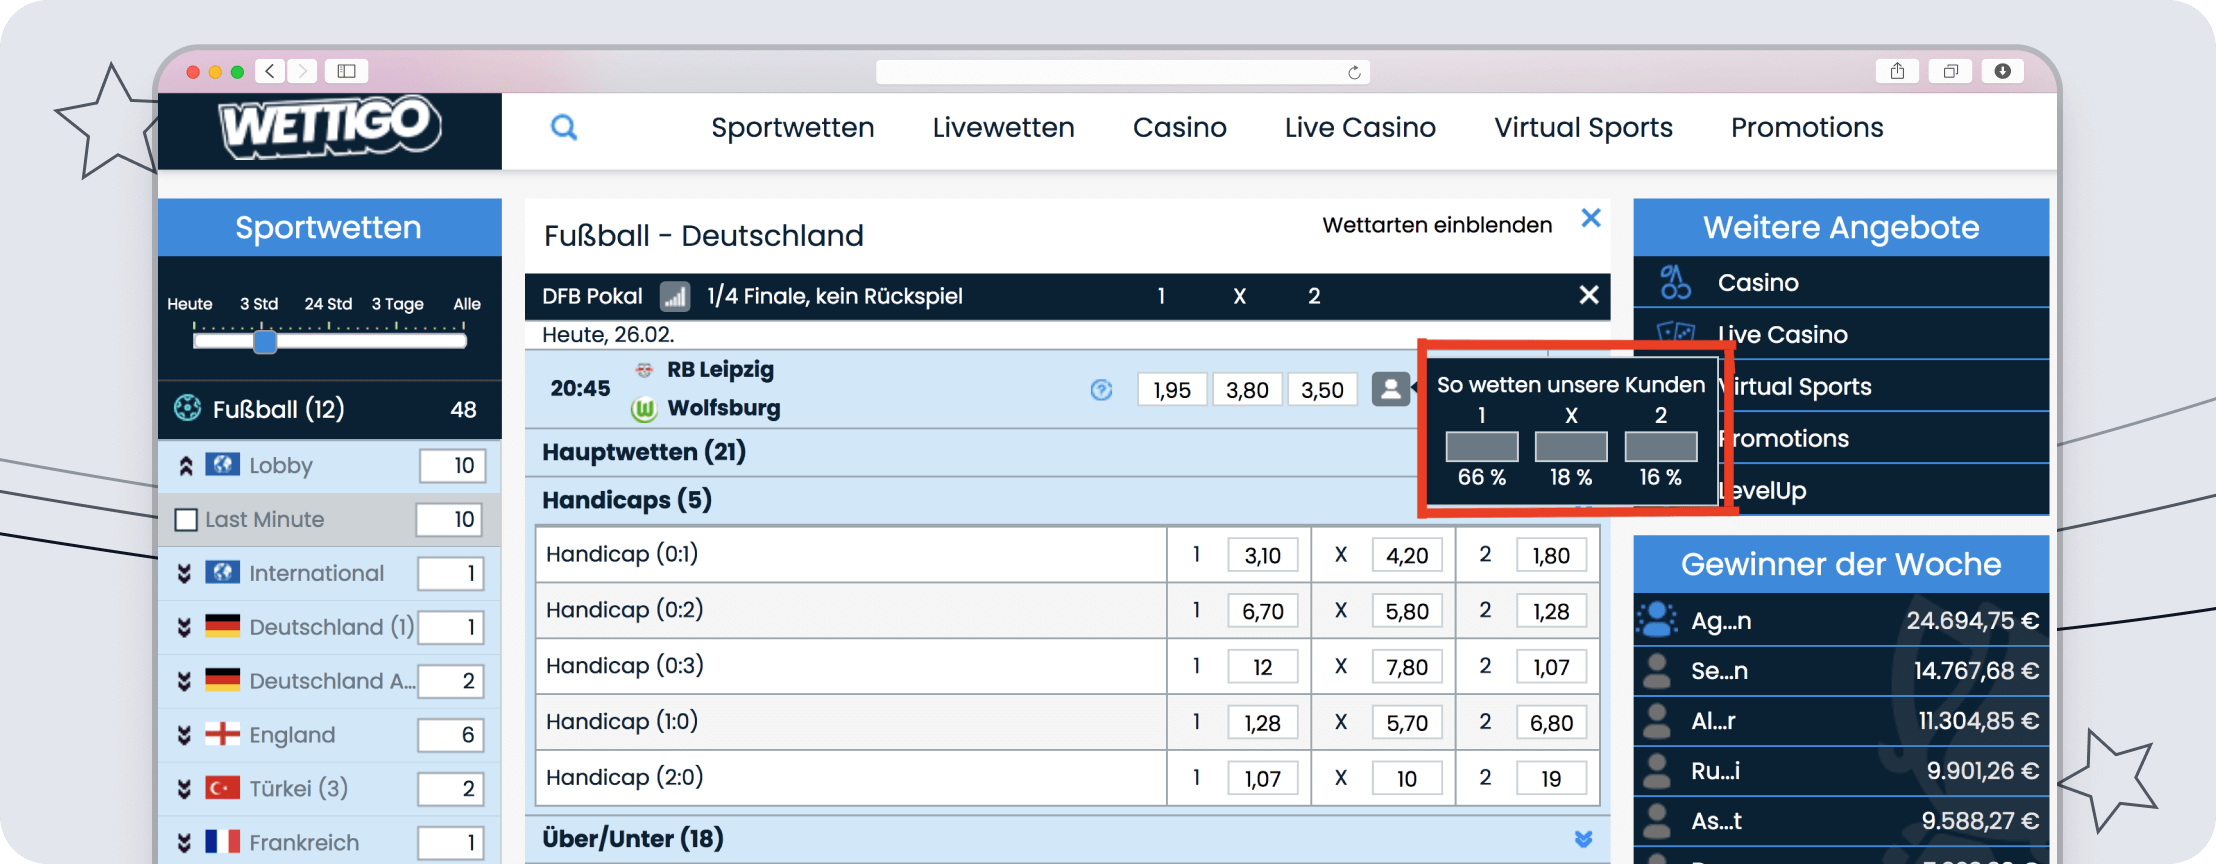Click the customer betting trends person icon
The height and width of the screenshot is (864, 2216).
(1390, 389)
